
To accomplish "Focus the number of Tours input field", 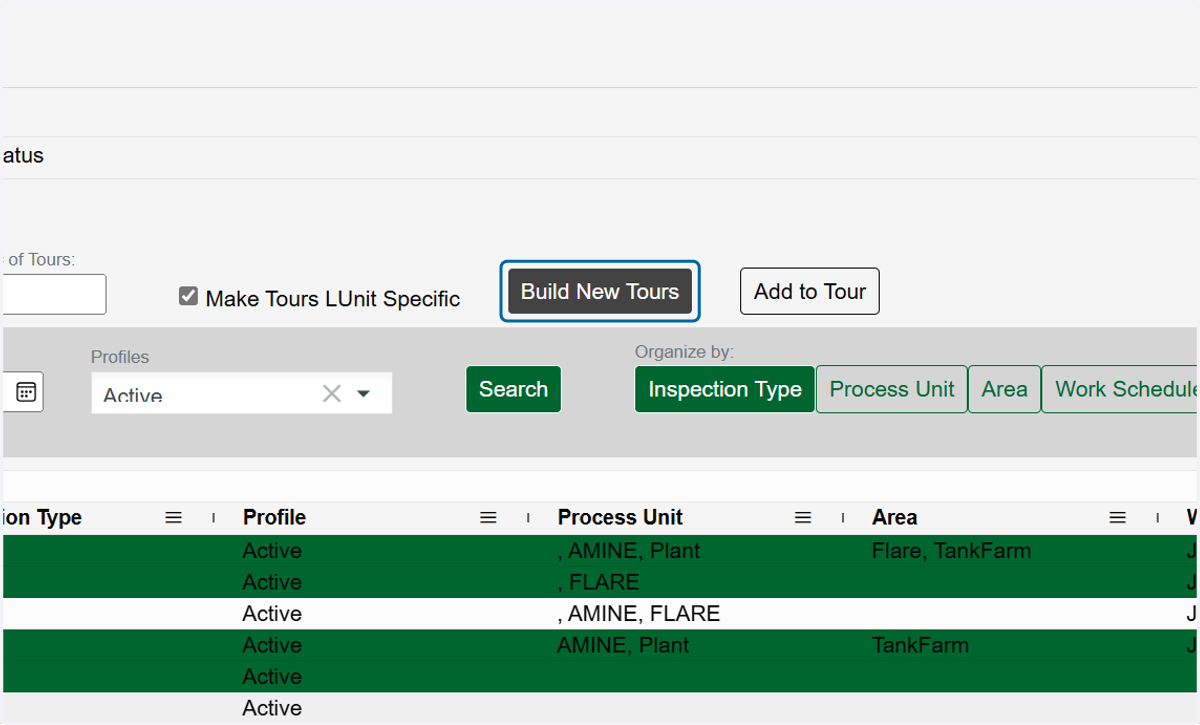I will (x=54, y=294).
